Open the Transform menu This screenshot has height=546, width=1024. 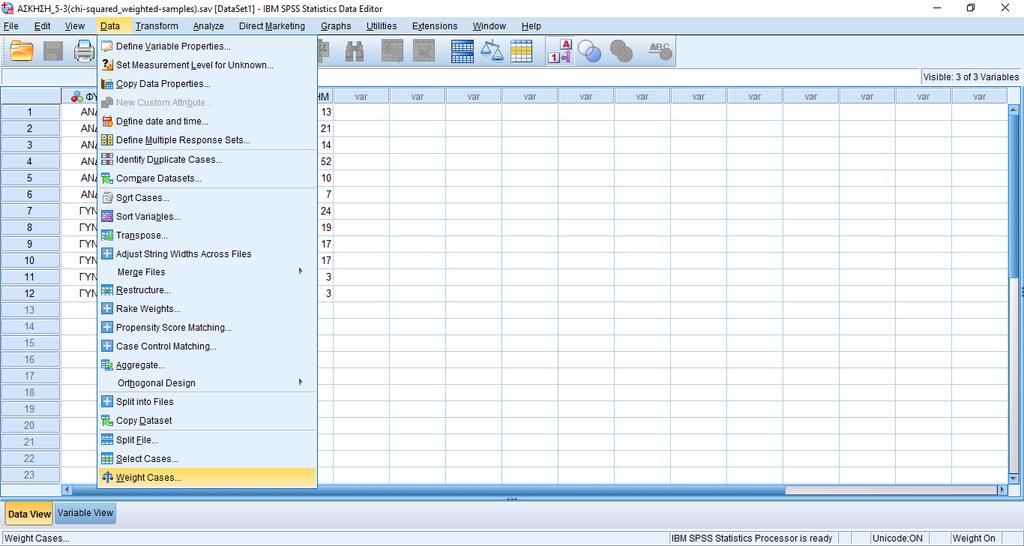[157, 26]
